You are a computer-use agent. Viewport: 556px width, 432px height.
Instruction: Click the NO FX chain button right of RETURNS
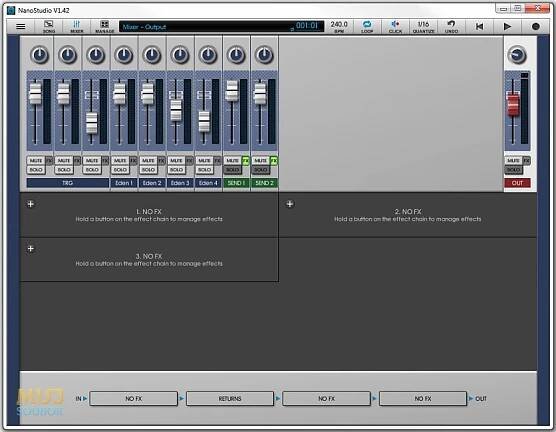pyautogui.click(x=327, y=399)
